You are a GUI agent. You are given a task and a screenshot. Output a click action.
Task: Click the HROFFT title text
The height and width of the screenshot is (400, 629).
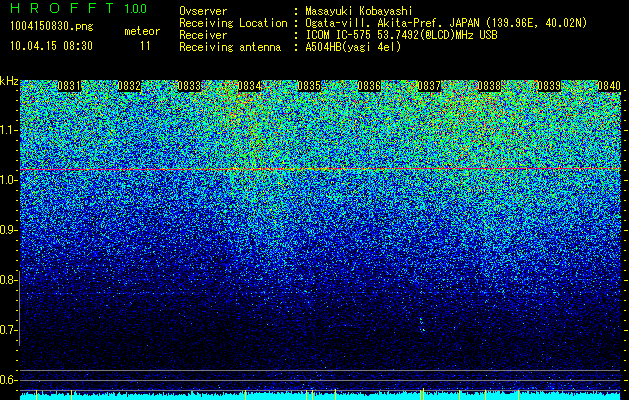pos(62,8)
